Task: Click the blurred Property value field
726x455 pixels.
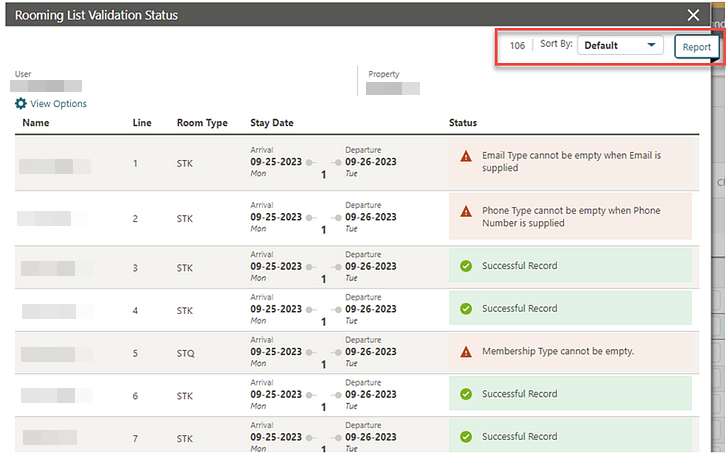Action: tap(393, 88)
